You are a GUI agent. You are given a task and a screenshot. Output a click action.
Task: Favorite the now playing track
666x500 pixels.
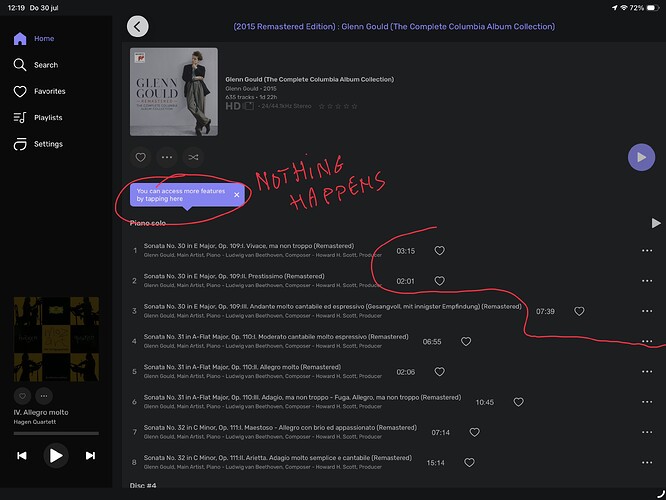point(22,396)
